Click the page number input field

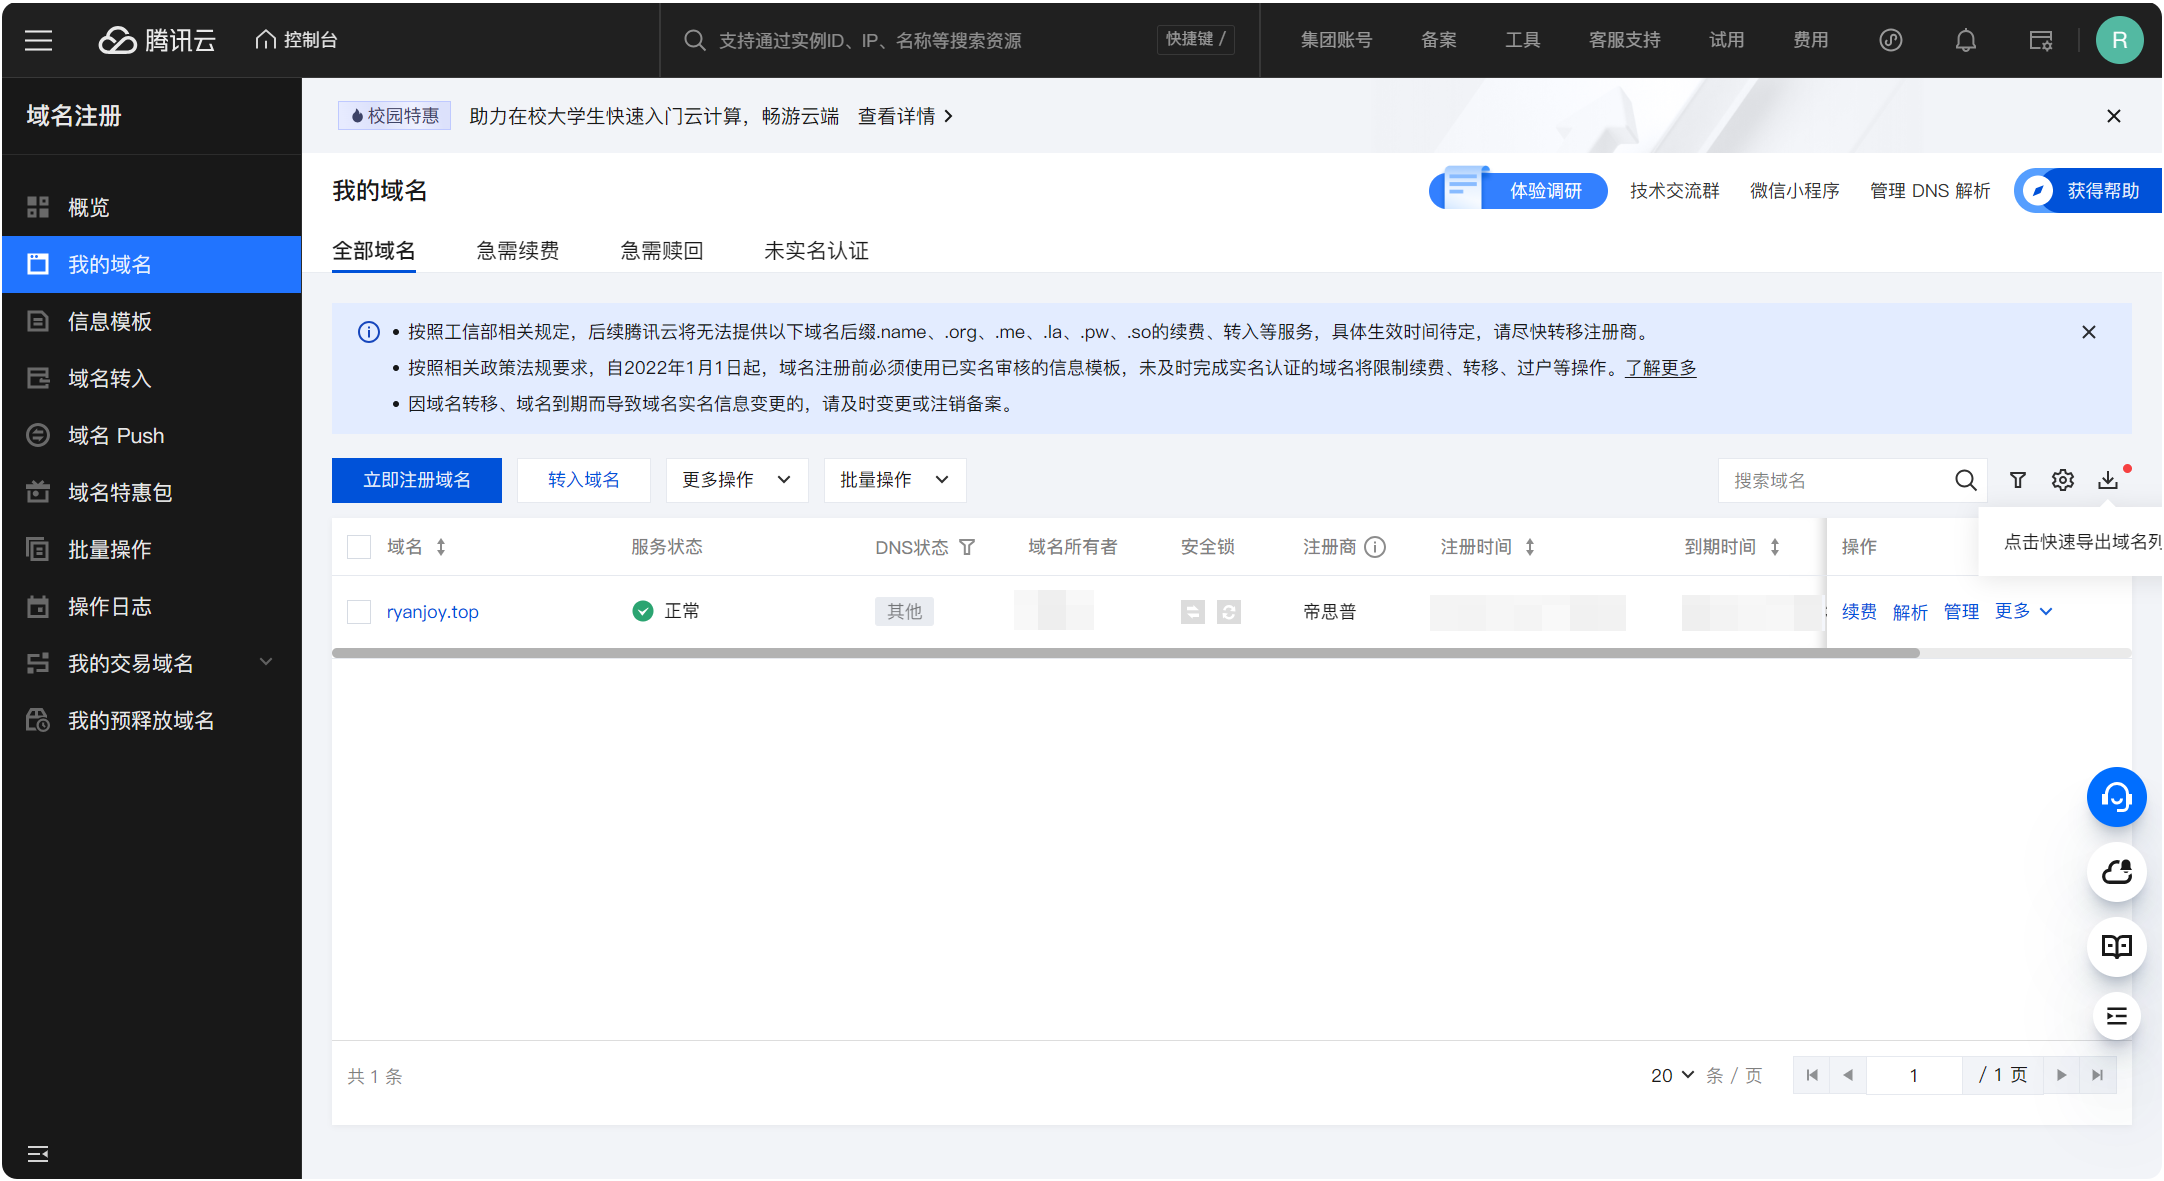[x=1914, y=1074]
